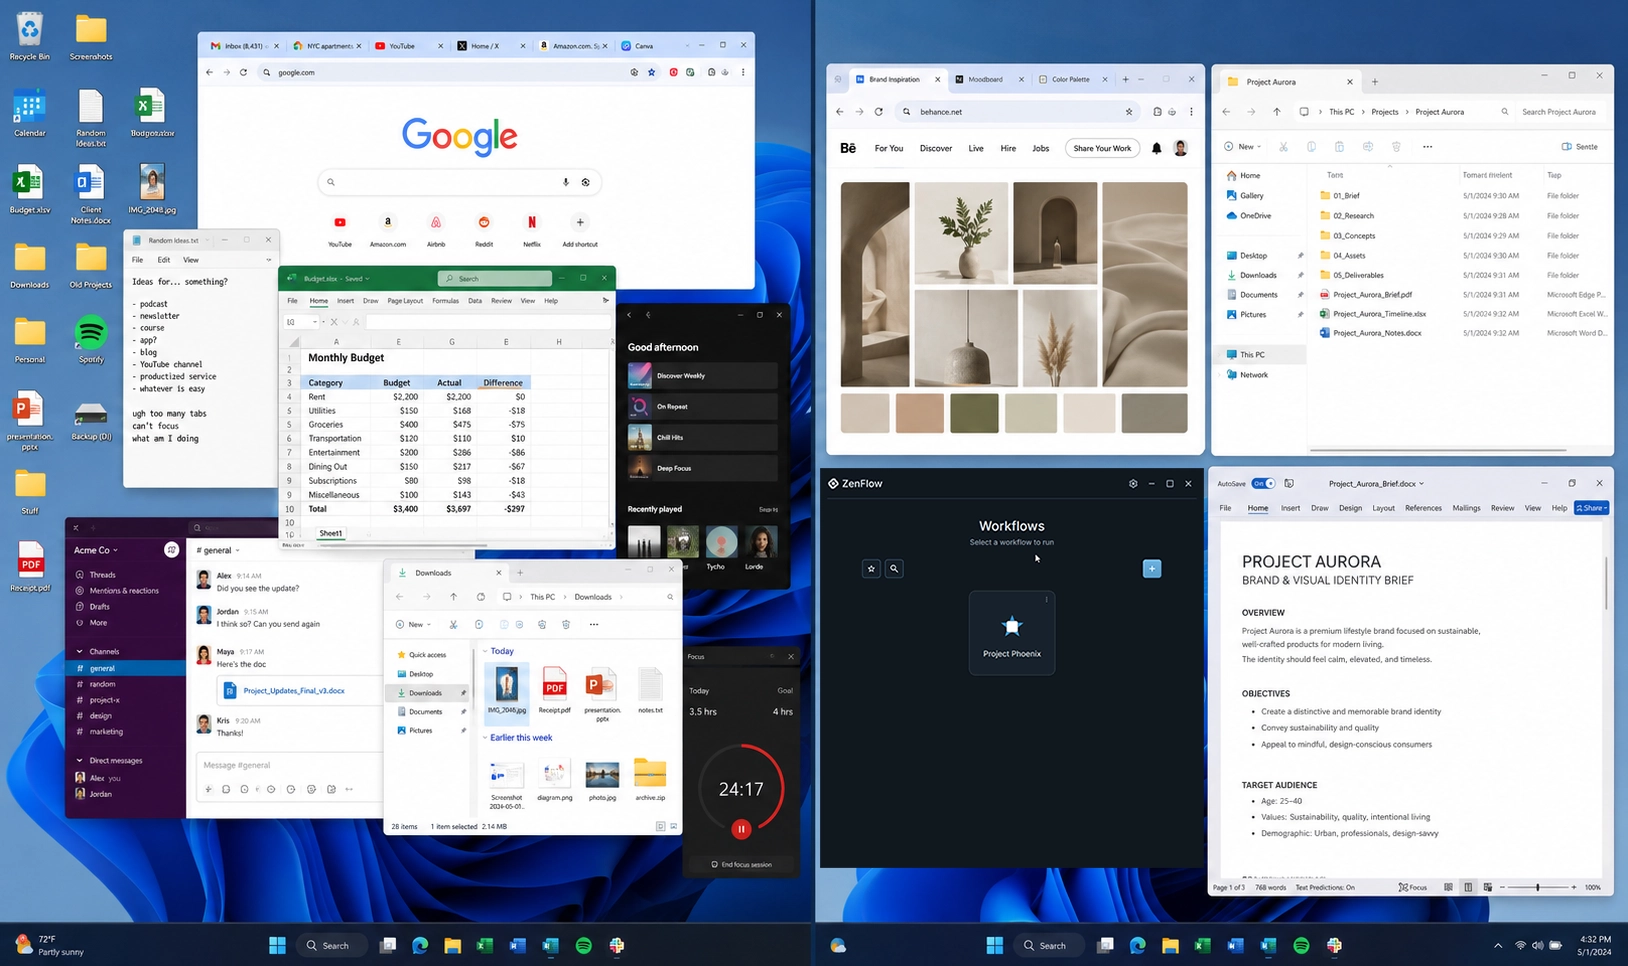Collapse the Earlier this week group

pos(486,738)
